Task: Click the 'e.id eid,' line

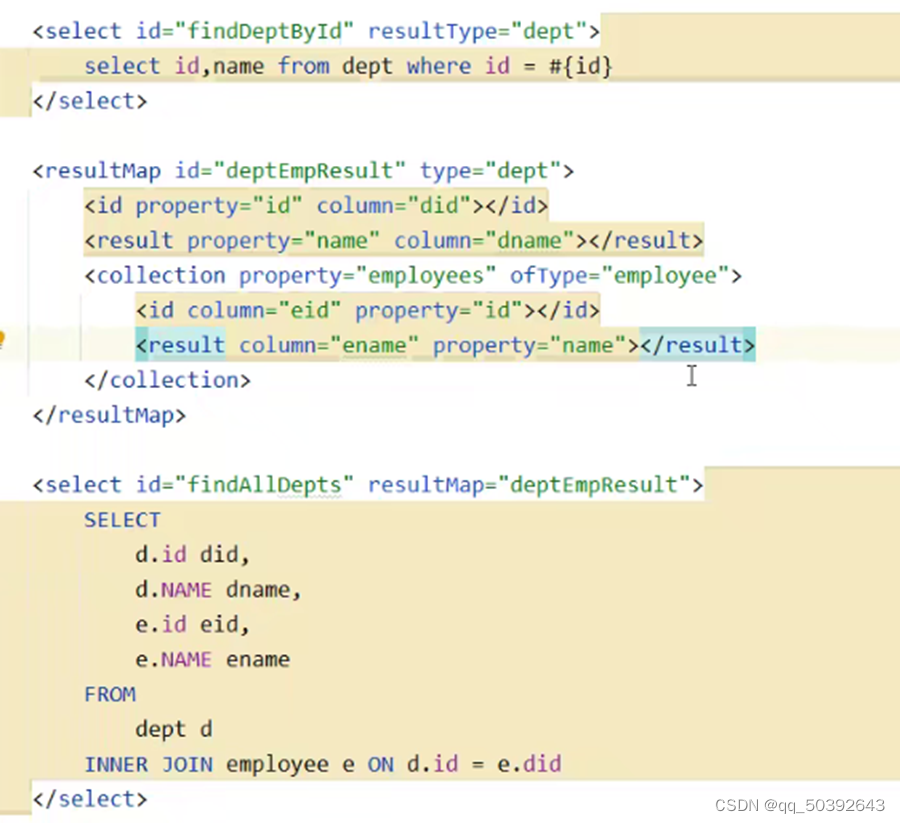Action: [192, 624]
